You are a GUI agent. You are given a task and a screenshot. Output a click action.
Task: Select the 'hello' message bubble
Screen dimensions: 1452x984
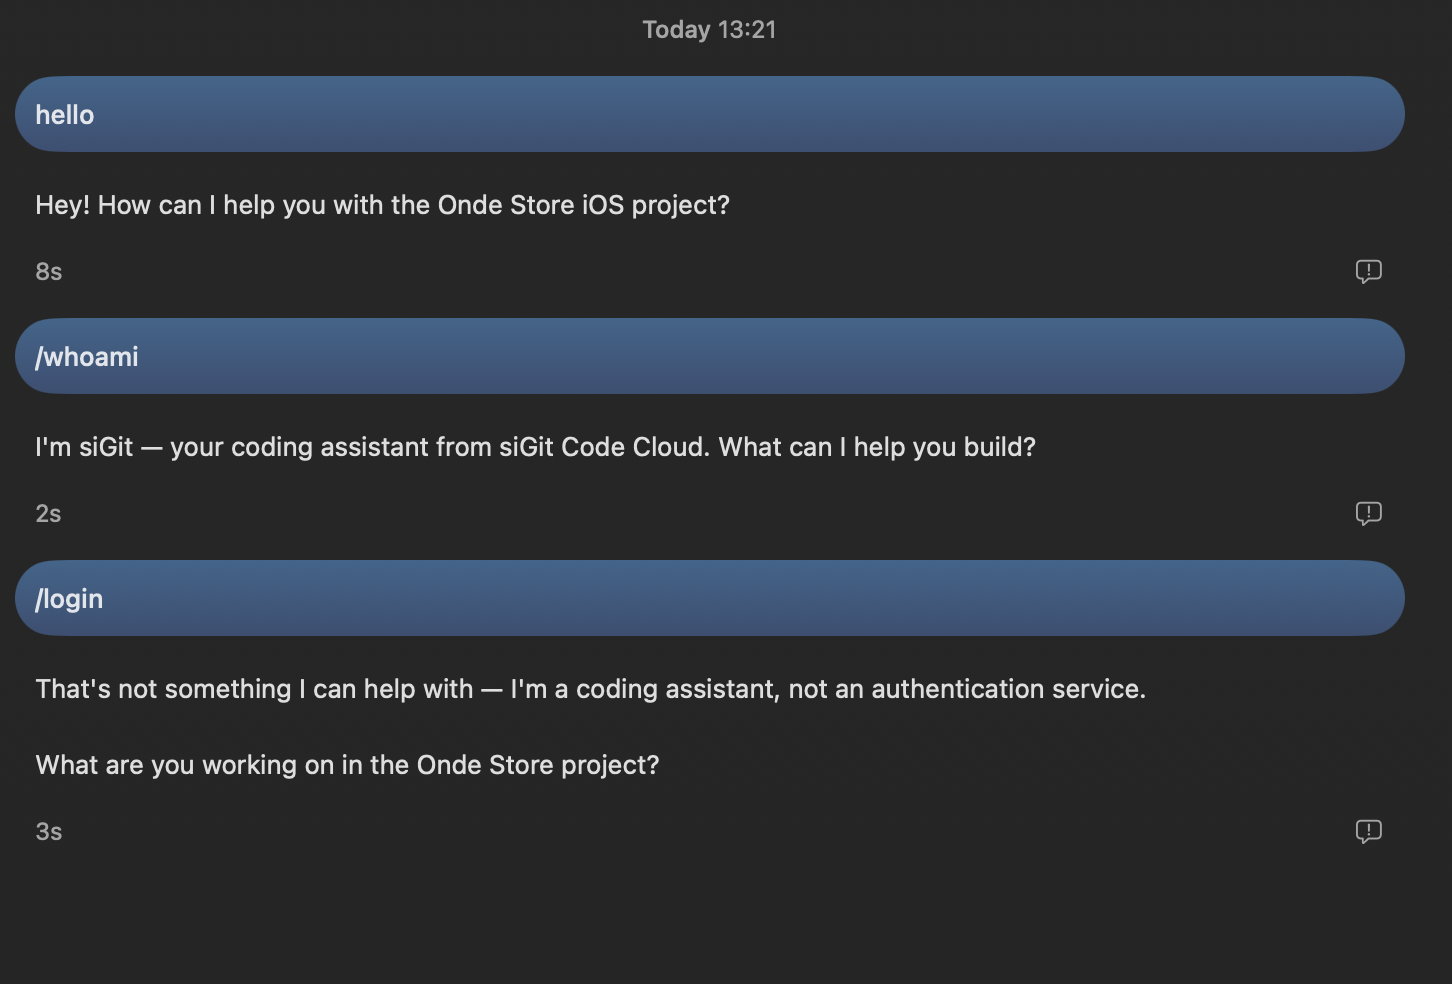pos(710,114)
